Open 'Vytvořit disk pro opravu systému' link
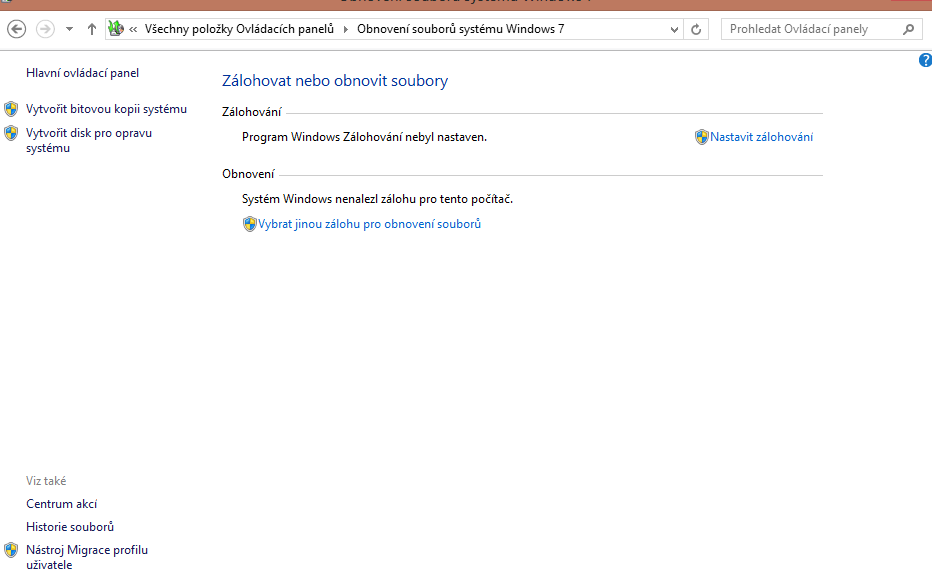 [x=89, y=140]
